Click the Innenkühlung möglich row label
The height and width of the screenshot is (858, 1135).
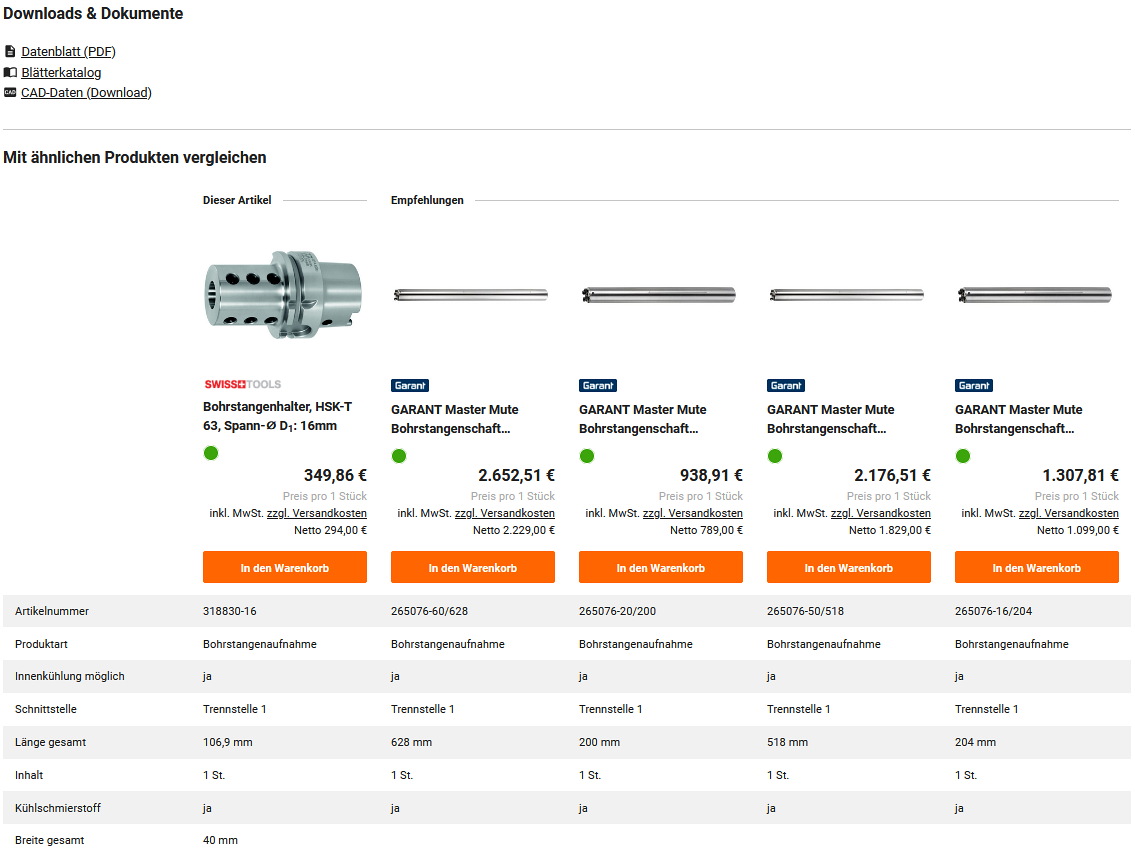point(69,676)
